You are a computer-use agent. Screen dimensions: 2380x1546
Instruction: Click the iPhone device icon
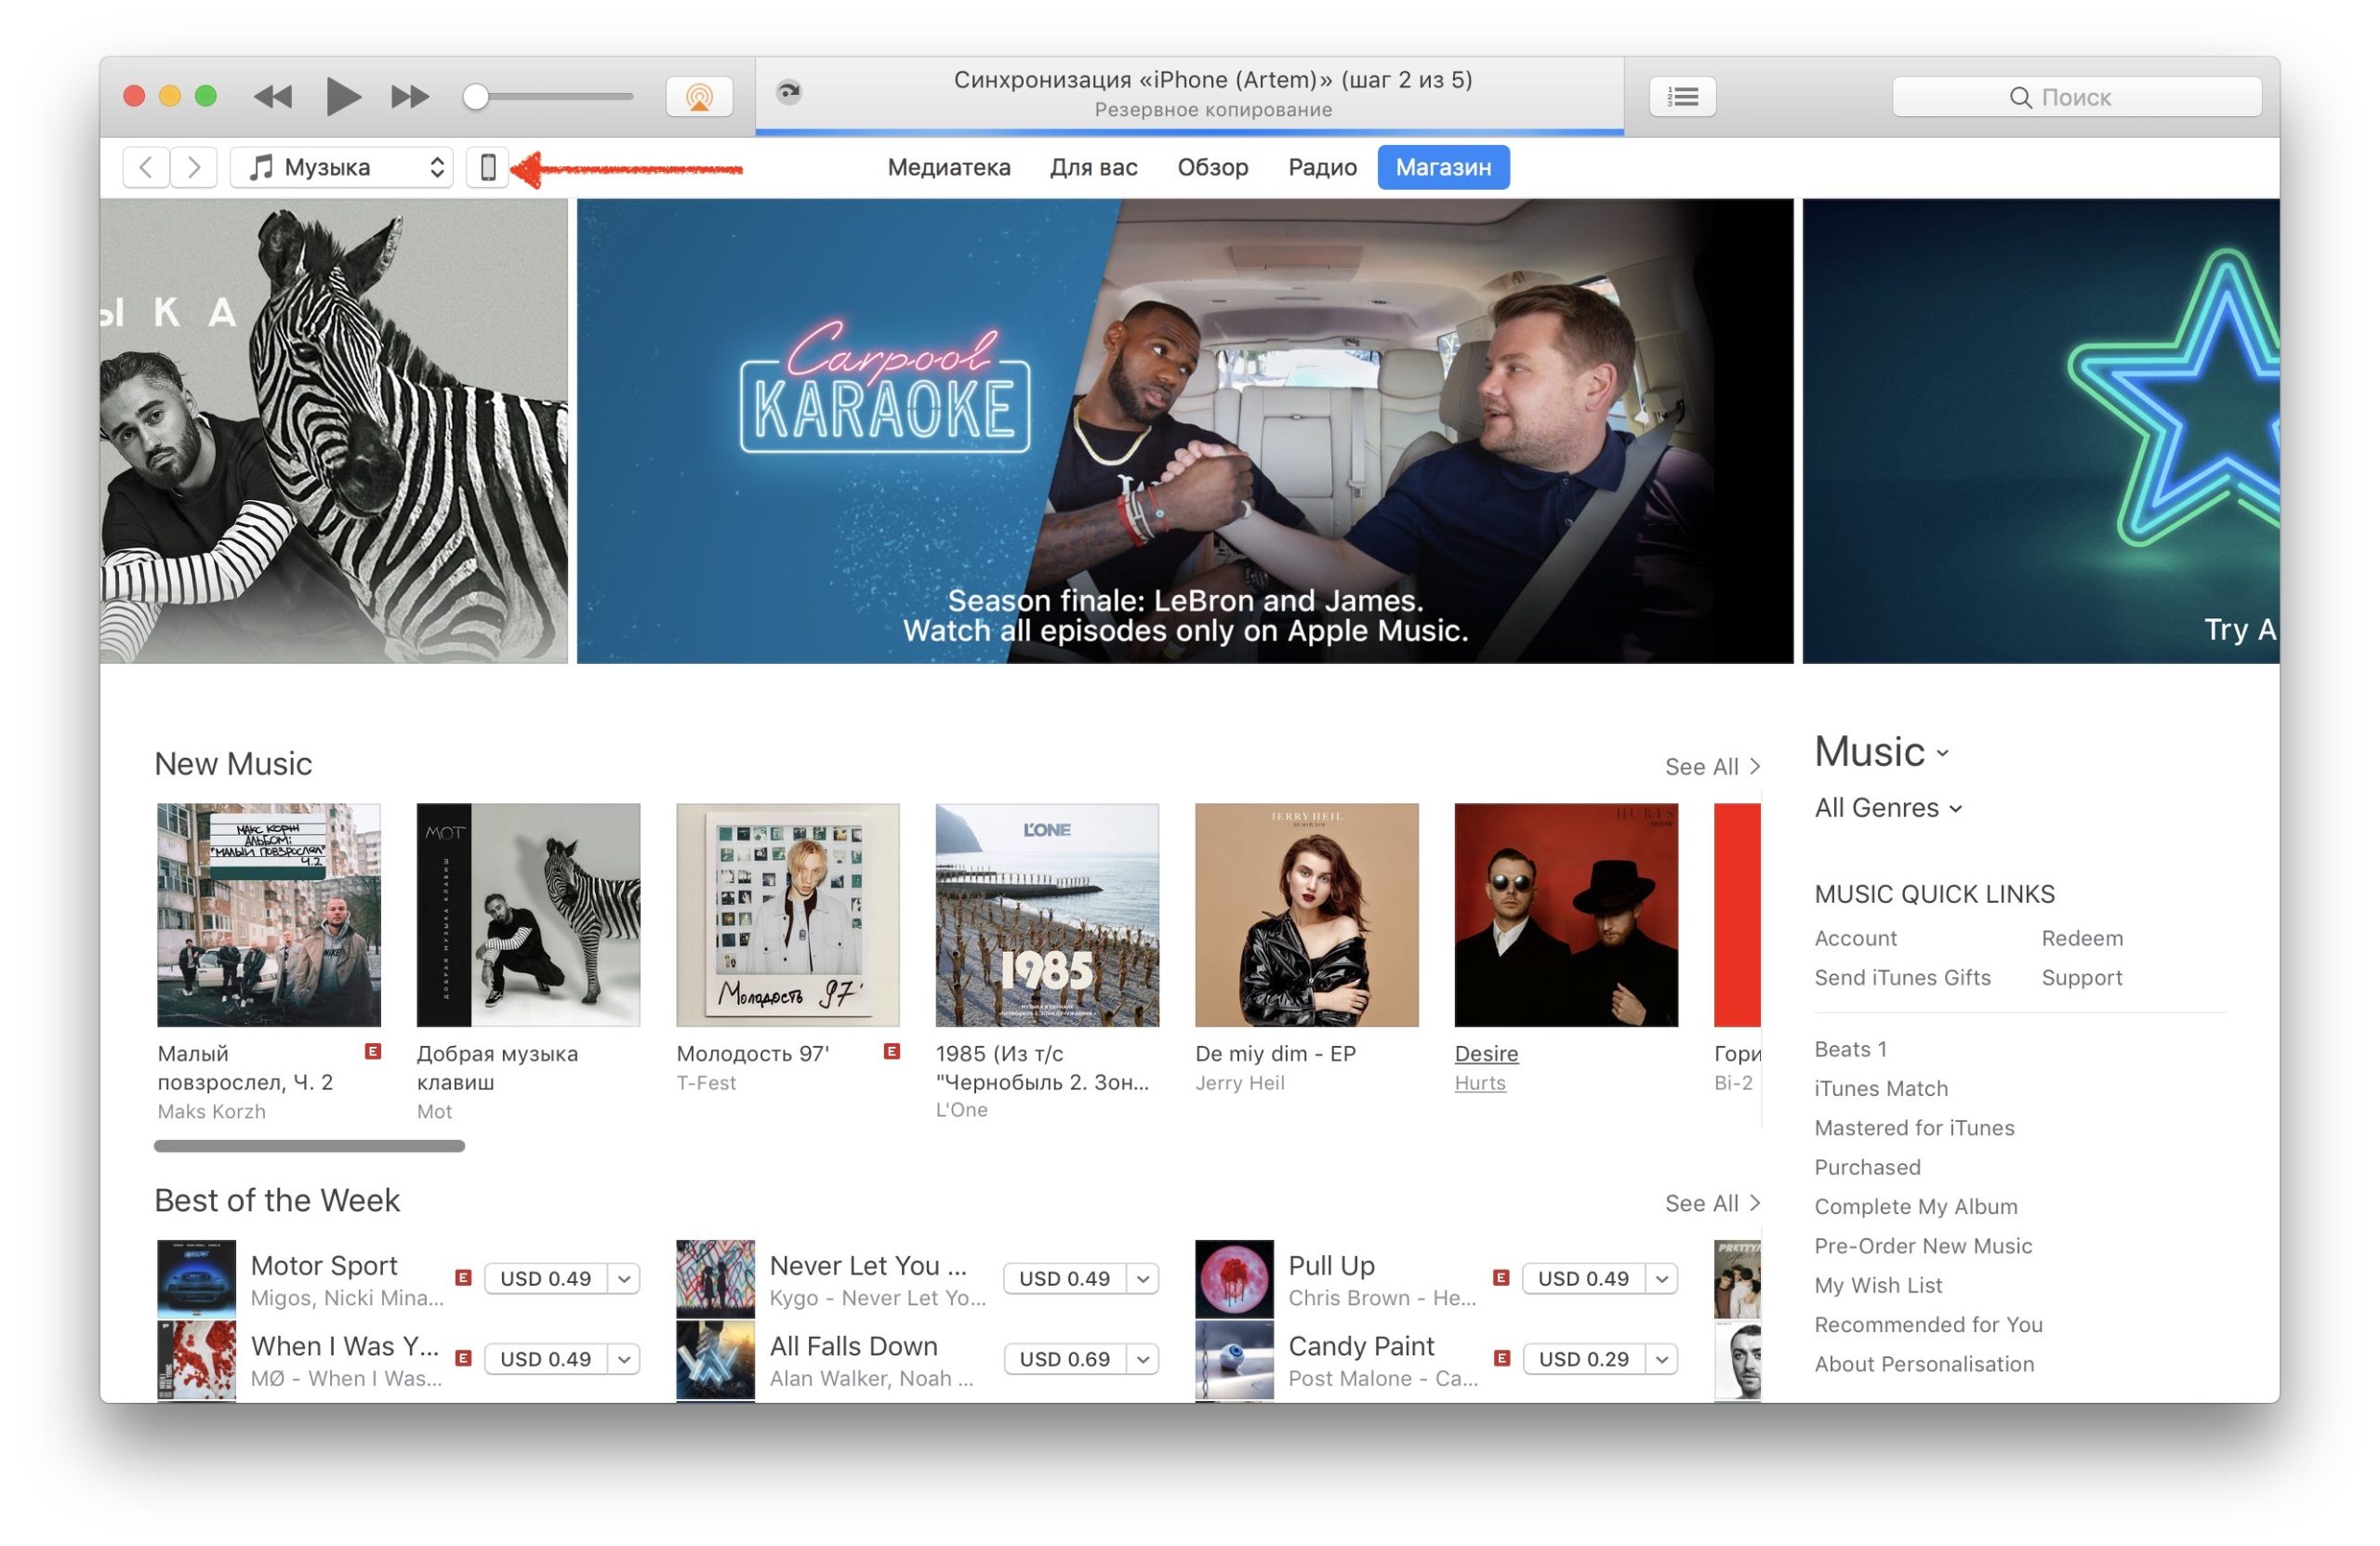coord(488,167)
